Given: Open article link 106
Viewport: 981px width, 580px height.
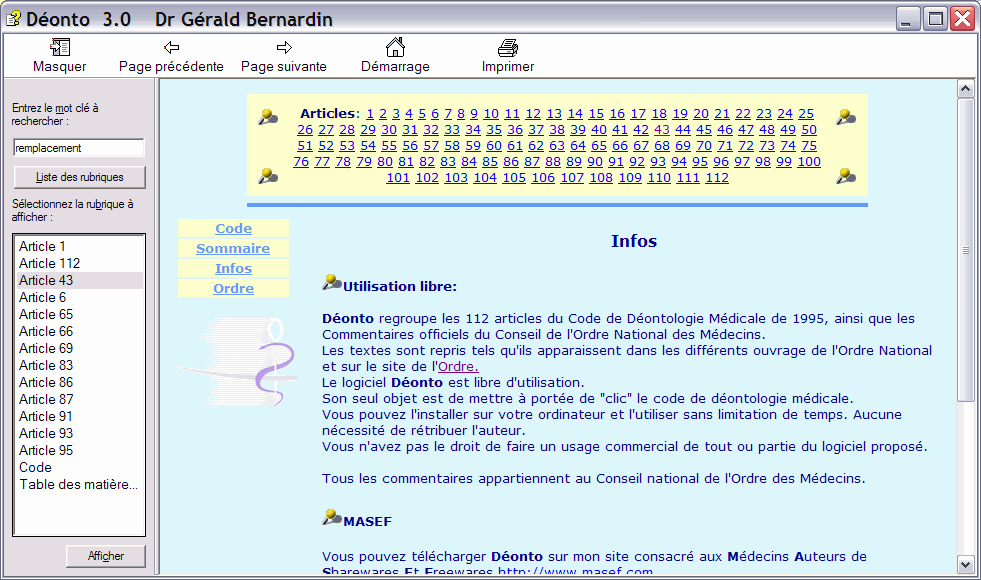Looking at the screenshot, I should pos(543,178).
